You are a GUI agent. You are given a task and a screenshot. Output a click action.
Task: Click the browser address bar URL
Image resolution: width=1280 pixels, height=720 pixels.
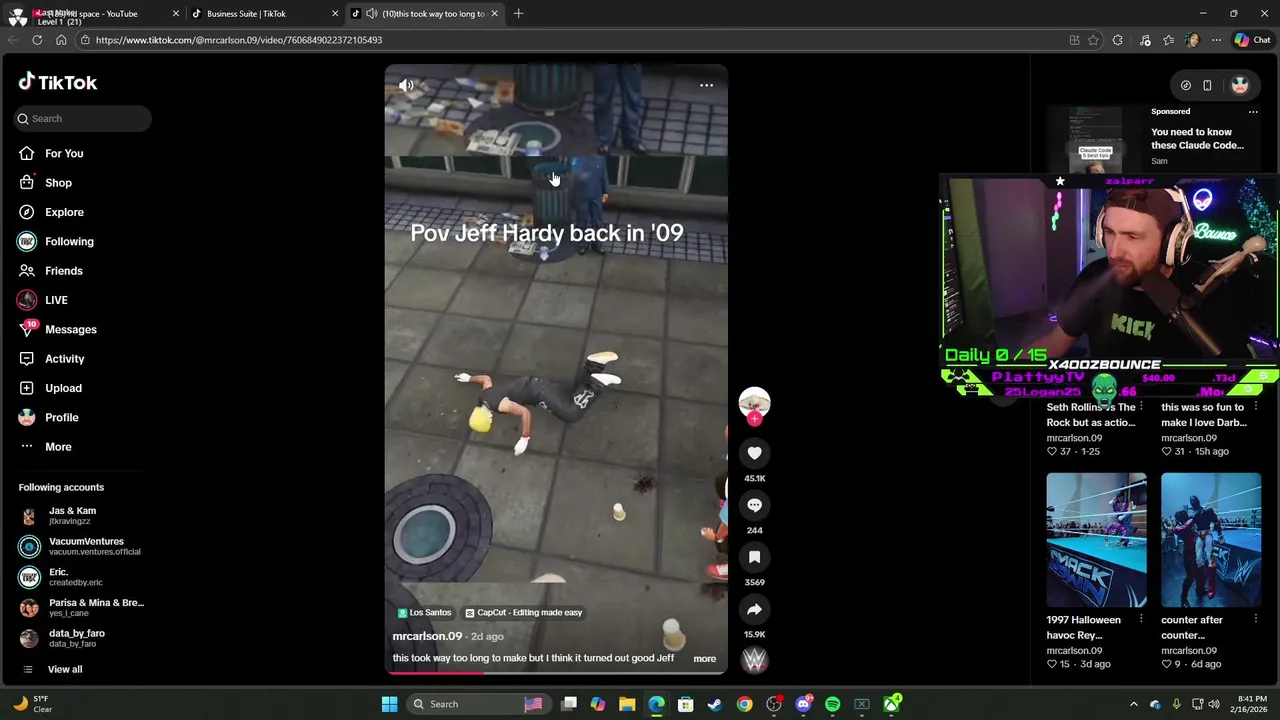click(239, 40)
